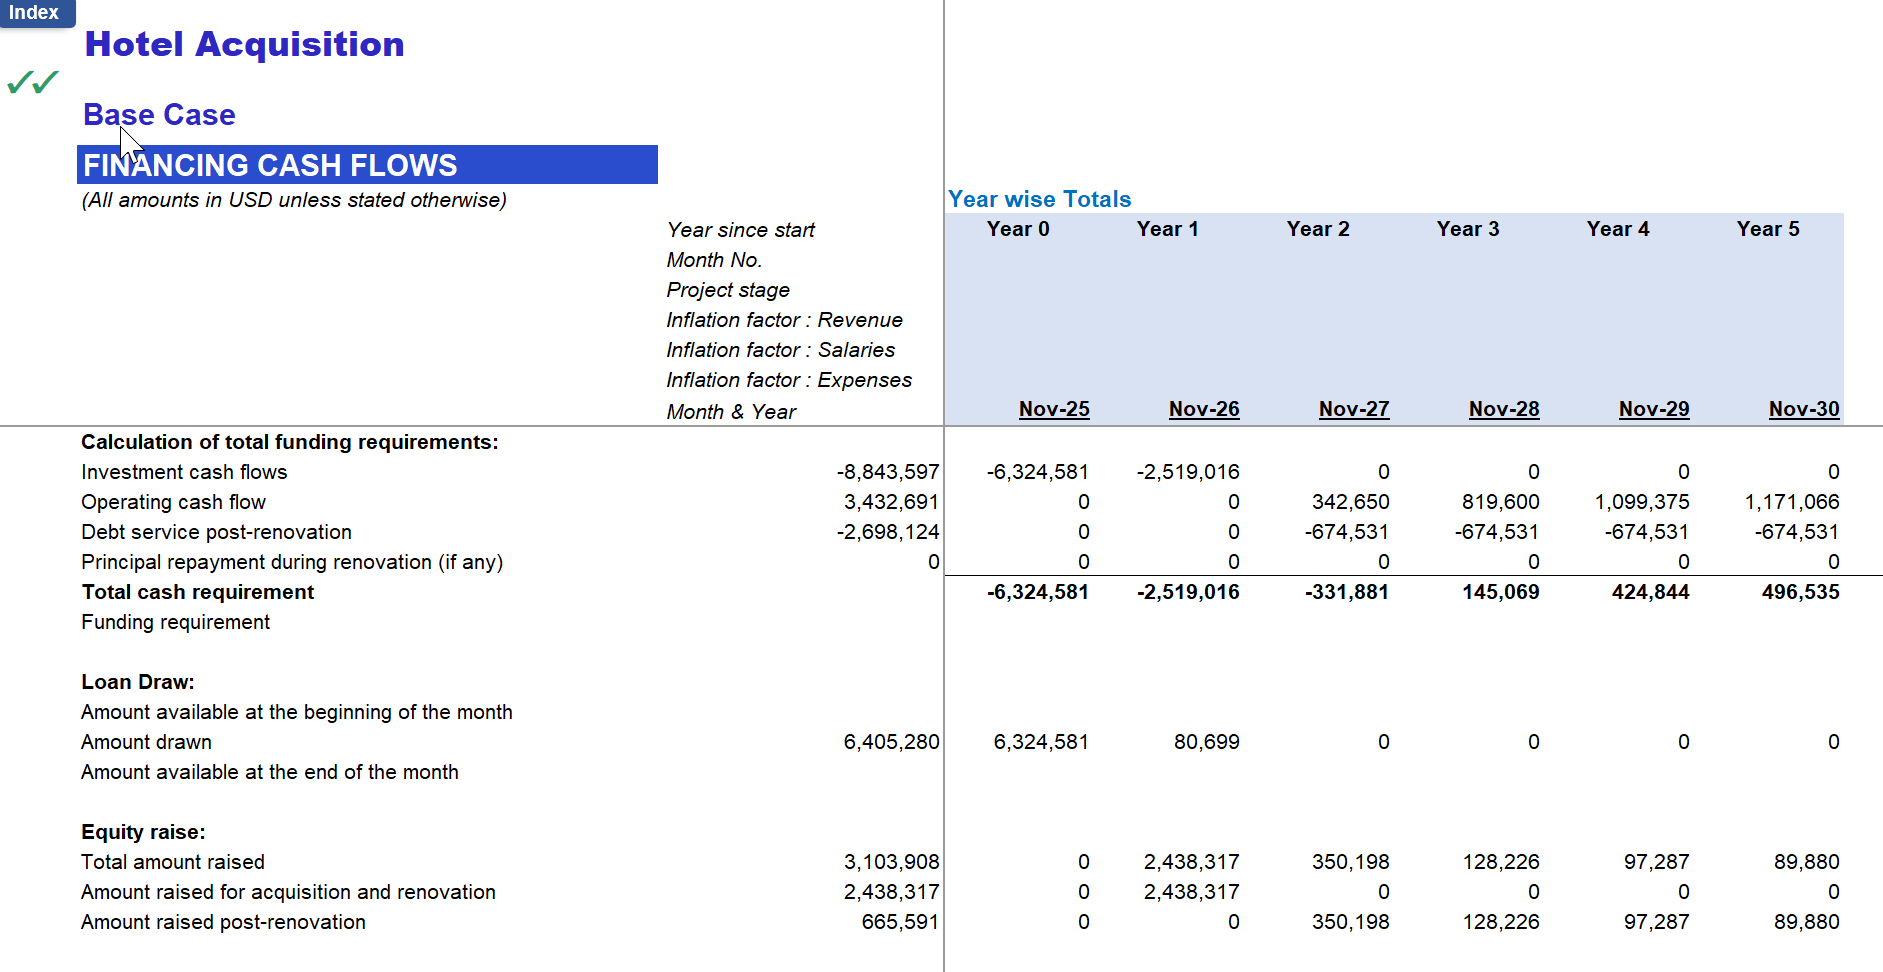Click the Index navigation button
The image size is (1883, 972).
(x=36, y=13)
